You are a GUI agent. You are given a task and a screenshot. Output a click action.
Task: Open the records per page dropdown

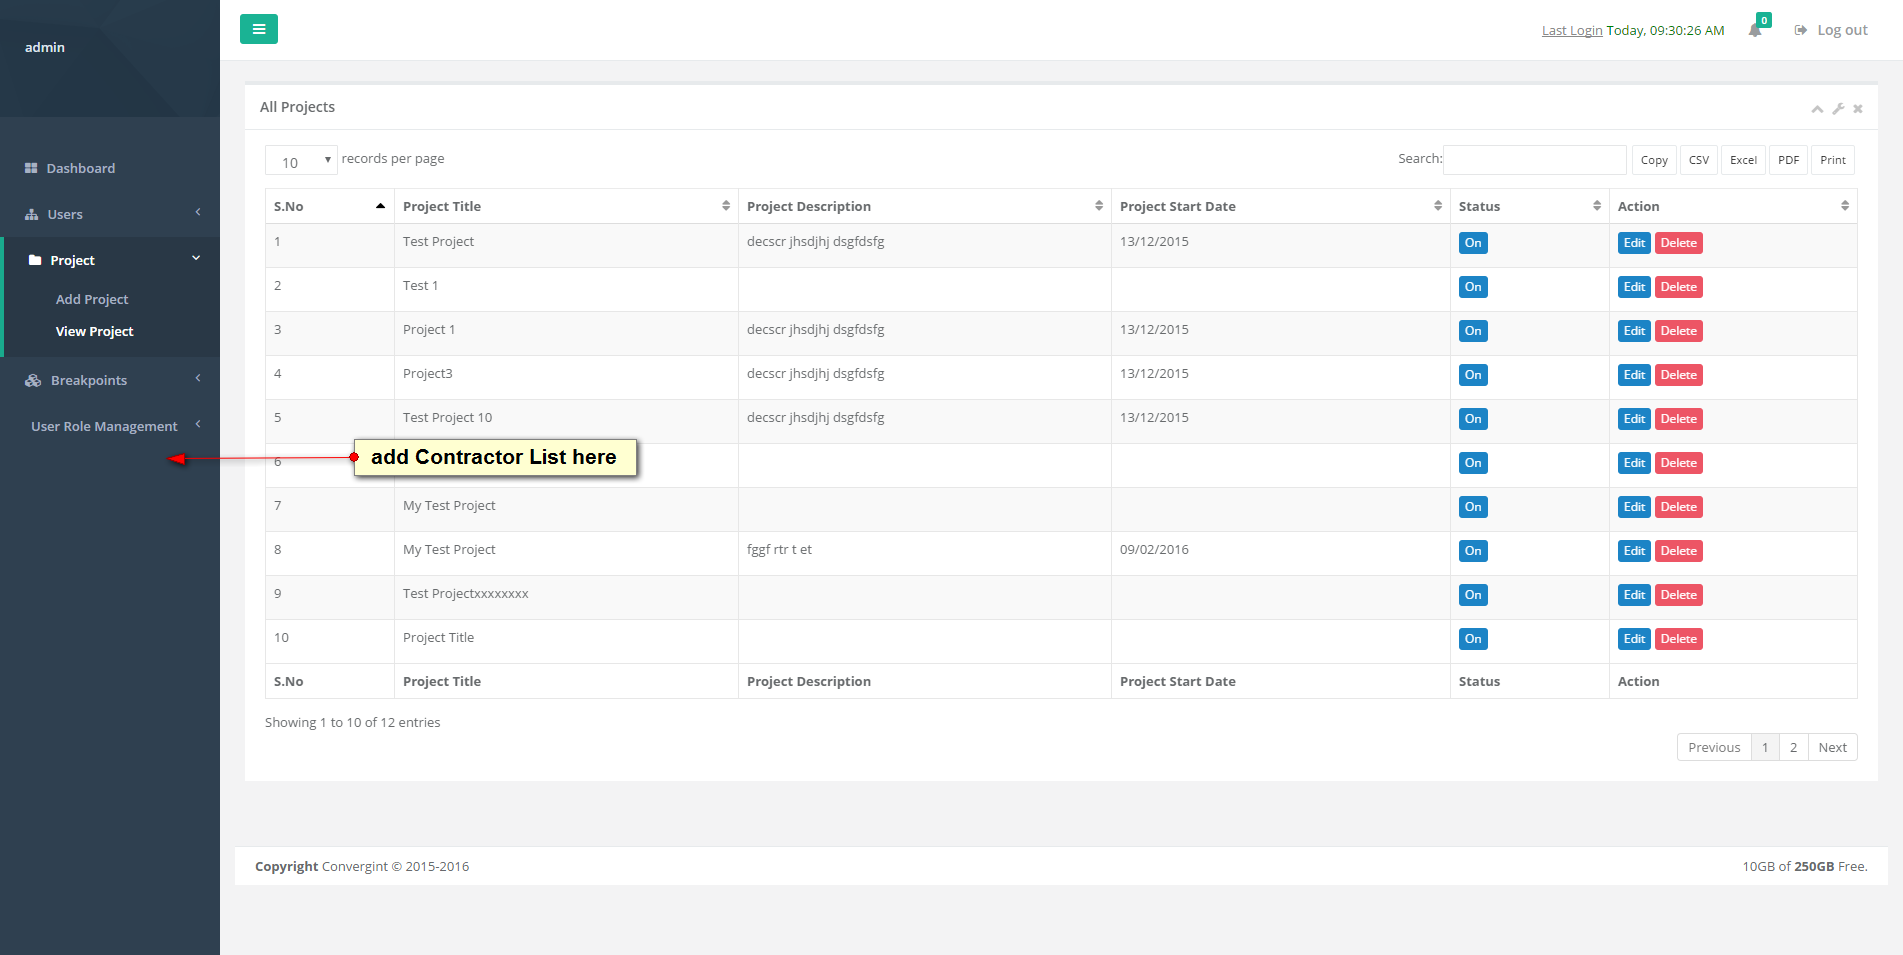[x=301, y=160]
